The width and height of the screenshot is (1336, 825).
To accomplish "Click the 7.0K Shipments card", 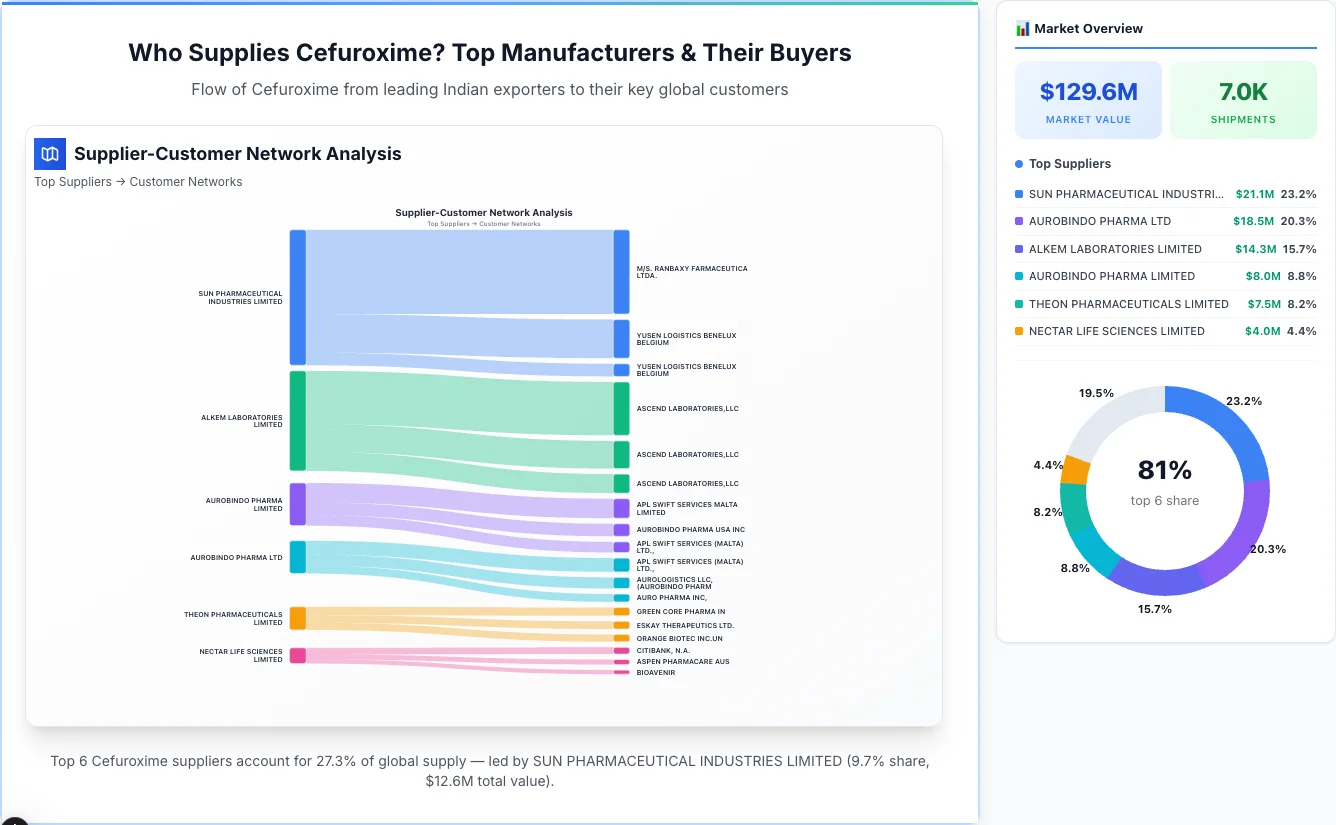I will [x=1243, y=99].
